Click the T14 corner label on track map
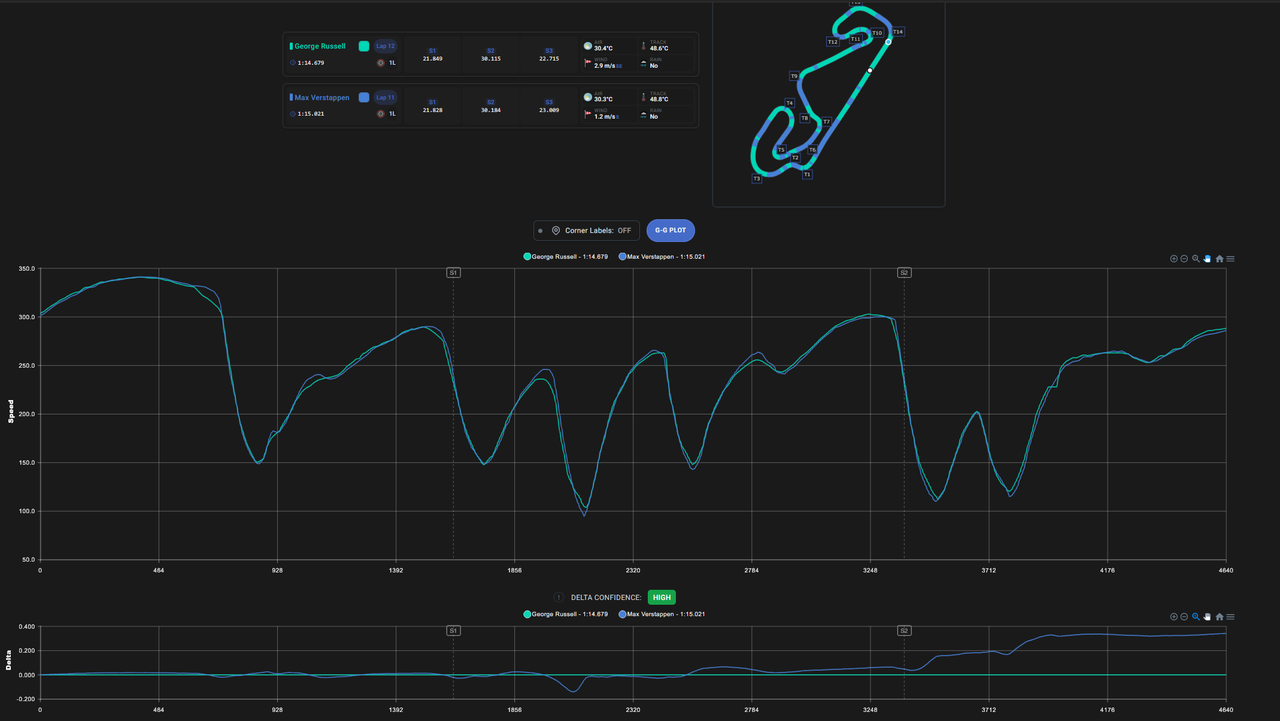The image size is (1280, 721). pyautogui.click(x=898, y=32)
